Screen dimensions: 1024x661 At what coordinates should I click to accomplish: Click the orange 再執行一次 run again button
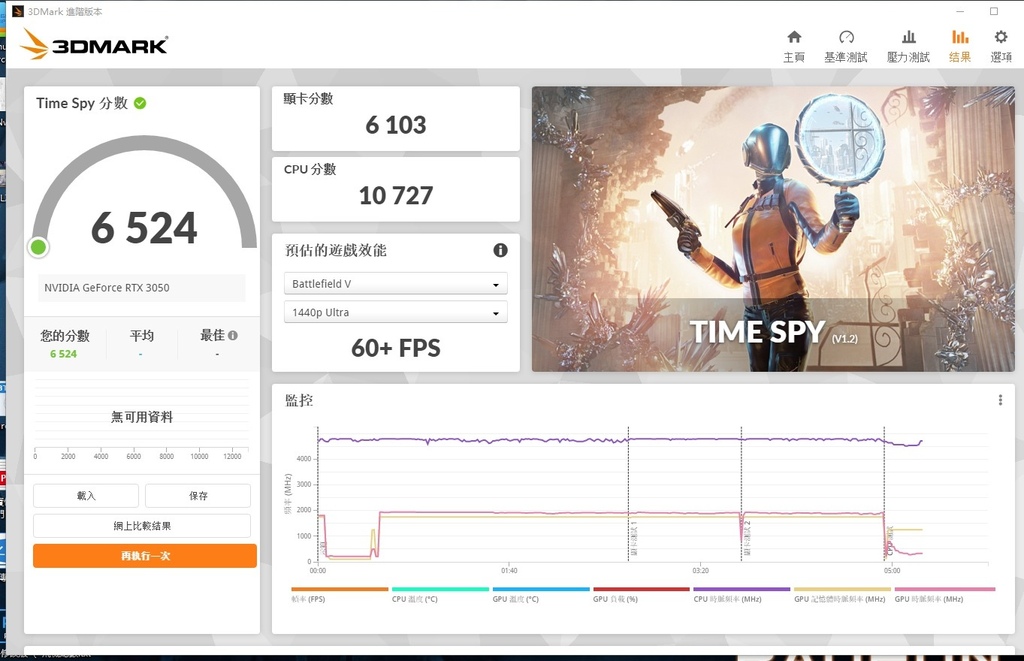(145, 556)
